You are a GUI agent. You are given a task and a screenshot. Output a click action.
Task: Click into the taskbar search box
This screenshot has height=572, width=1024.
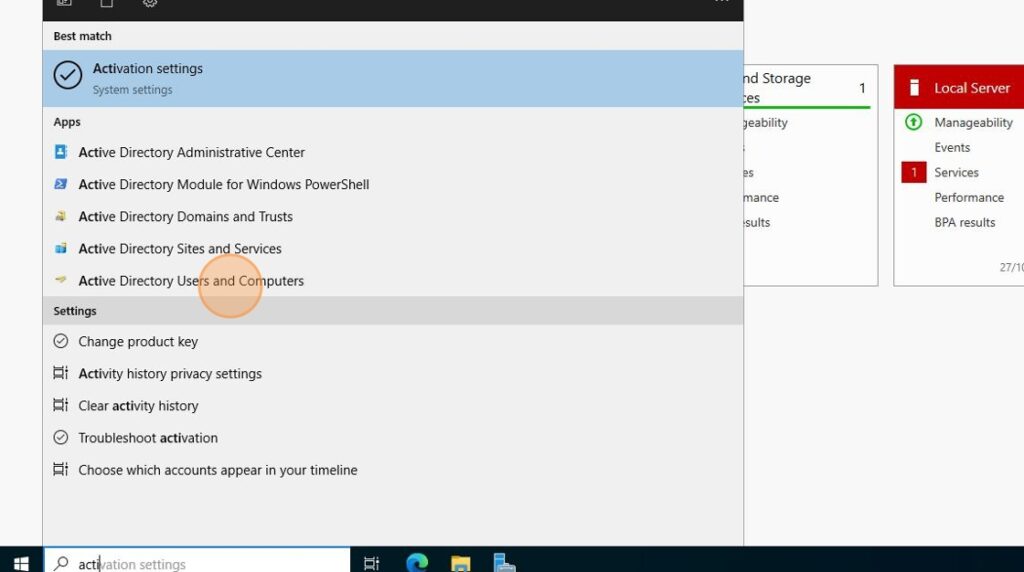coord(197,560)
